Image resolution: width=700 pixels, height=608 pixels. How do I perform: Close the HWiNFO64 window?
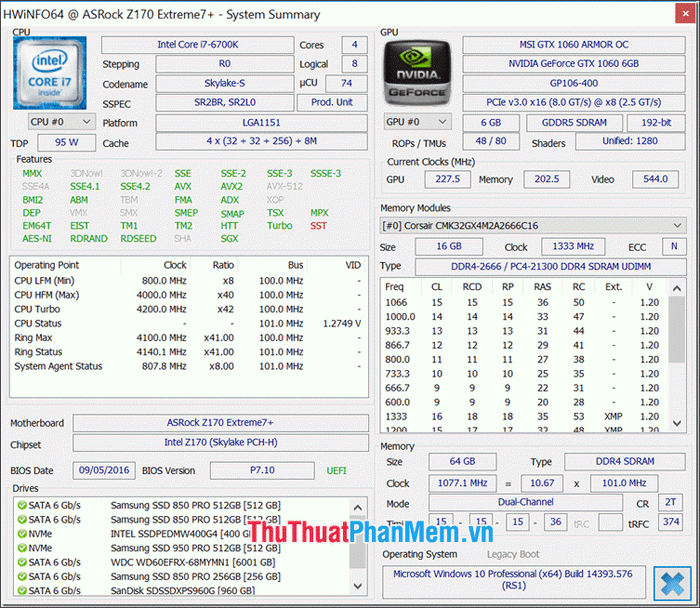[x=685, y=14]
